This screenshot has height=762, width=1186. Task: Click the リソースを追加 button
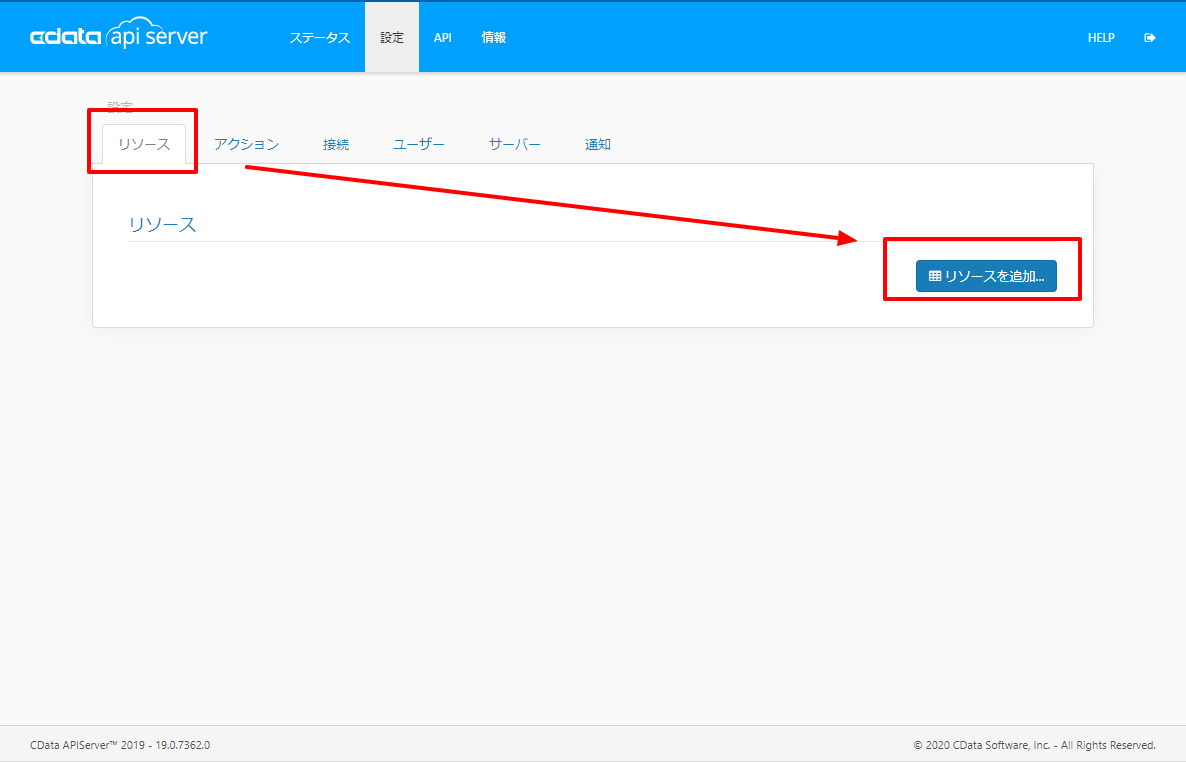[986, 276]
